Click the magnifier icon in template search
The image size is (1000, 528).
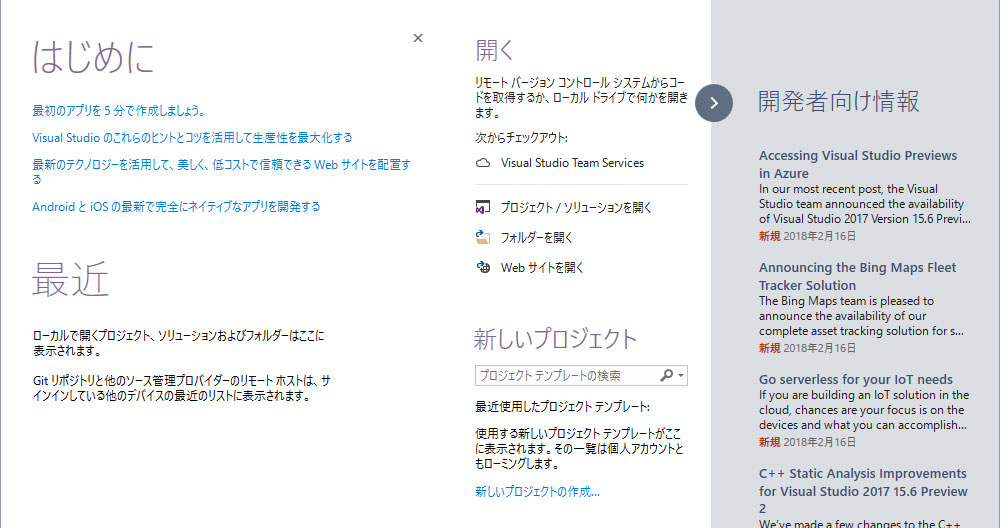coord(666,376)
